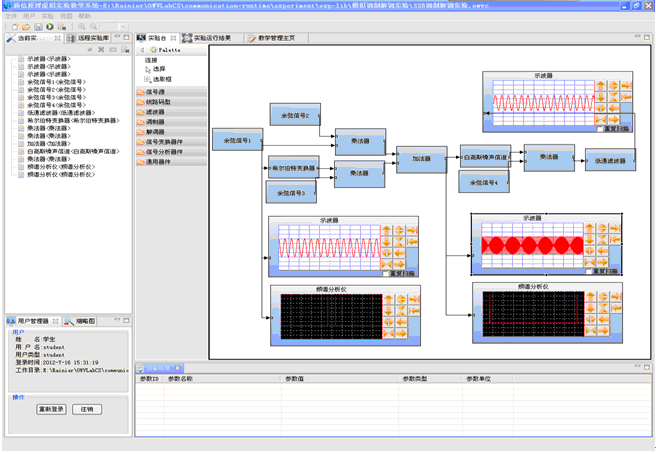
Task: Click the zoom in magnifier icon
Action: coord(81,27)
